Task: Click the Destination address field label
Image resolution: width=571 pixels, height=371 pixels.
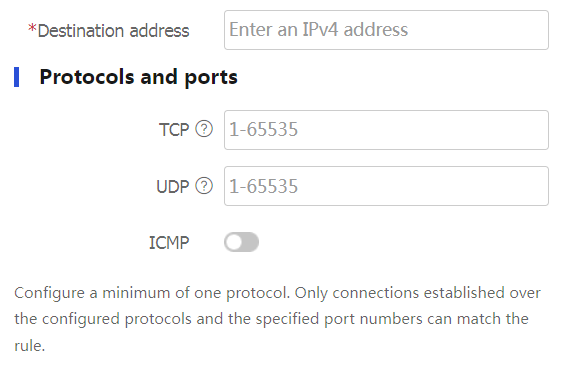Action: (113, 31)
